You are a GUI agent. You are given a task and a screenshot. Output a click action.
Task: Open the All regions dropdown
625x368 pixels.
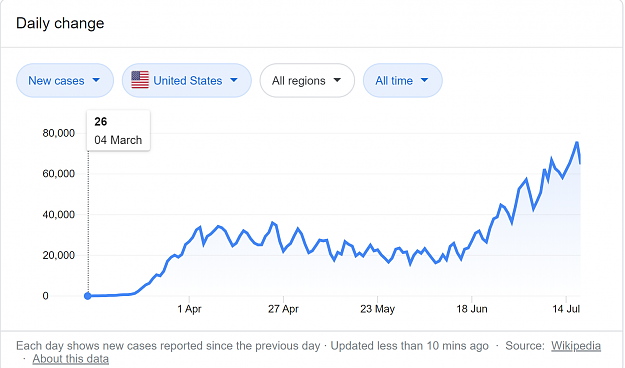pos(307,81)
